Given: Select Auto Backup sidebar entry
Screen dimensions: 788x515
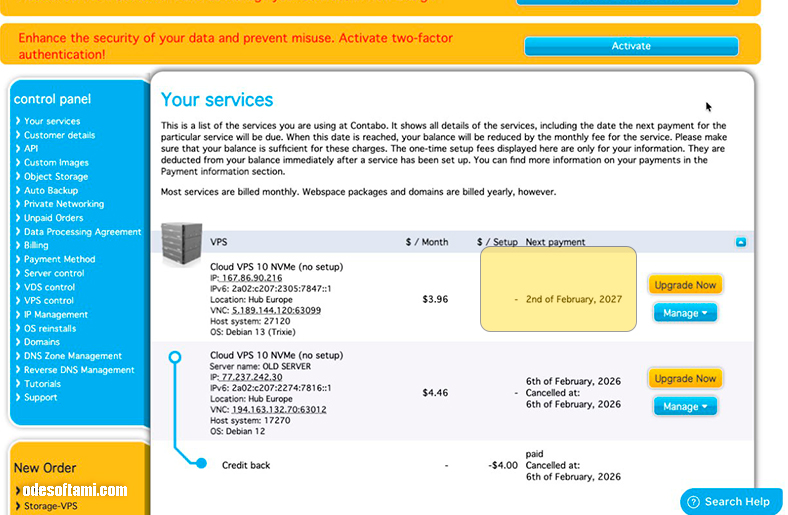Looking at the screenshot, I should pyautogui.click(x=51, y=190).
